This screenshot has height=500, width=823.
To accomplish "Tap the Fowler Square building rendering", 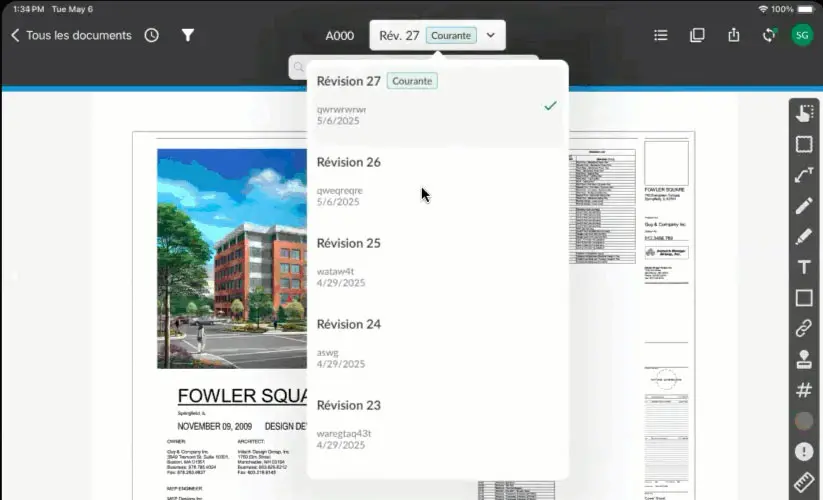I will pyautogui.click(x=232, y=259).
